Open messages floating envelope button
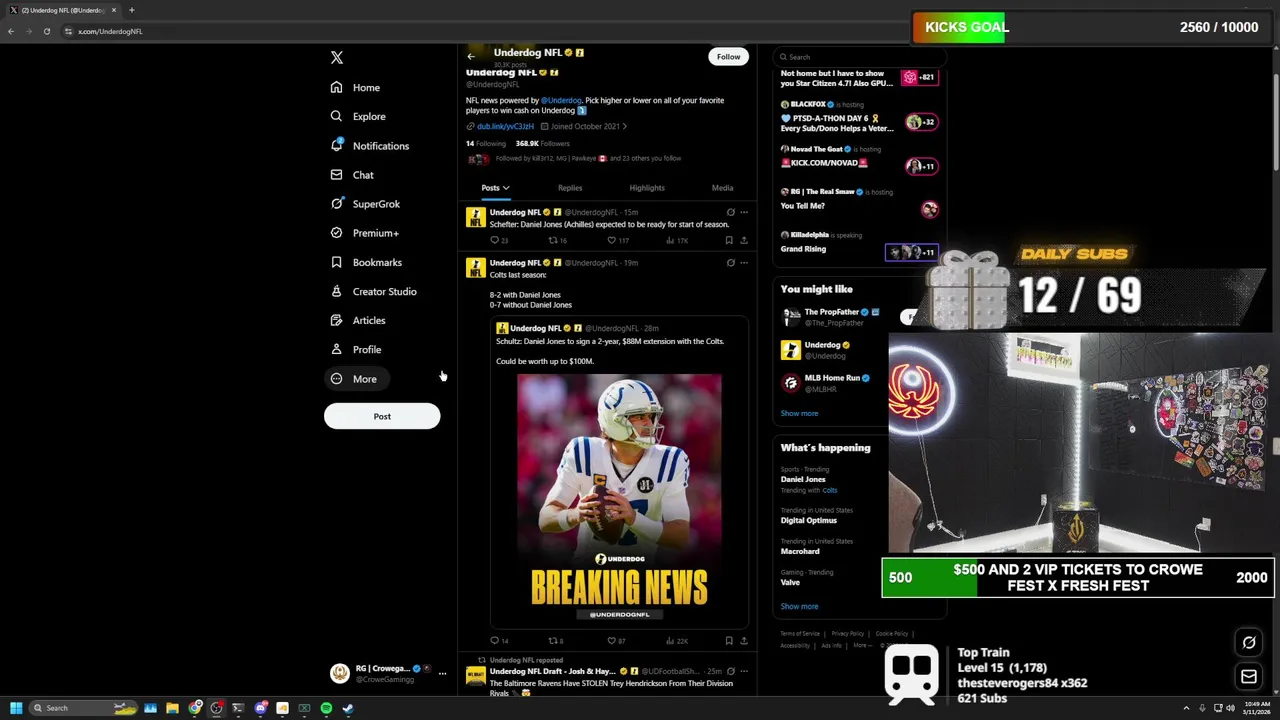 (1249, 677)
